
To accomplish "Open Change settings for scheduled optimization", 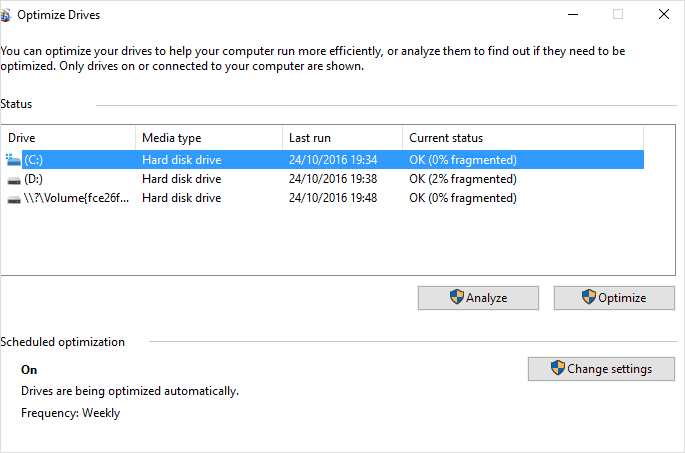I will click(601, 369).
